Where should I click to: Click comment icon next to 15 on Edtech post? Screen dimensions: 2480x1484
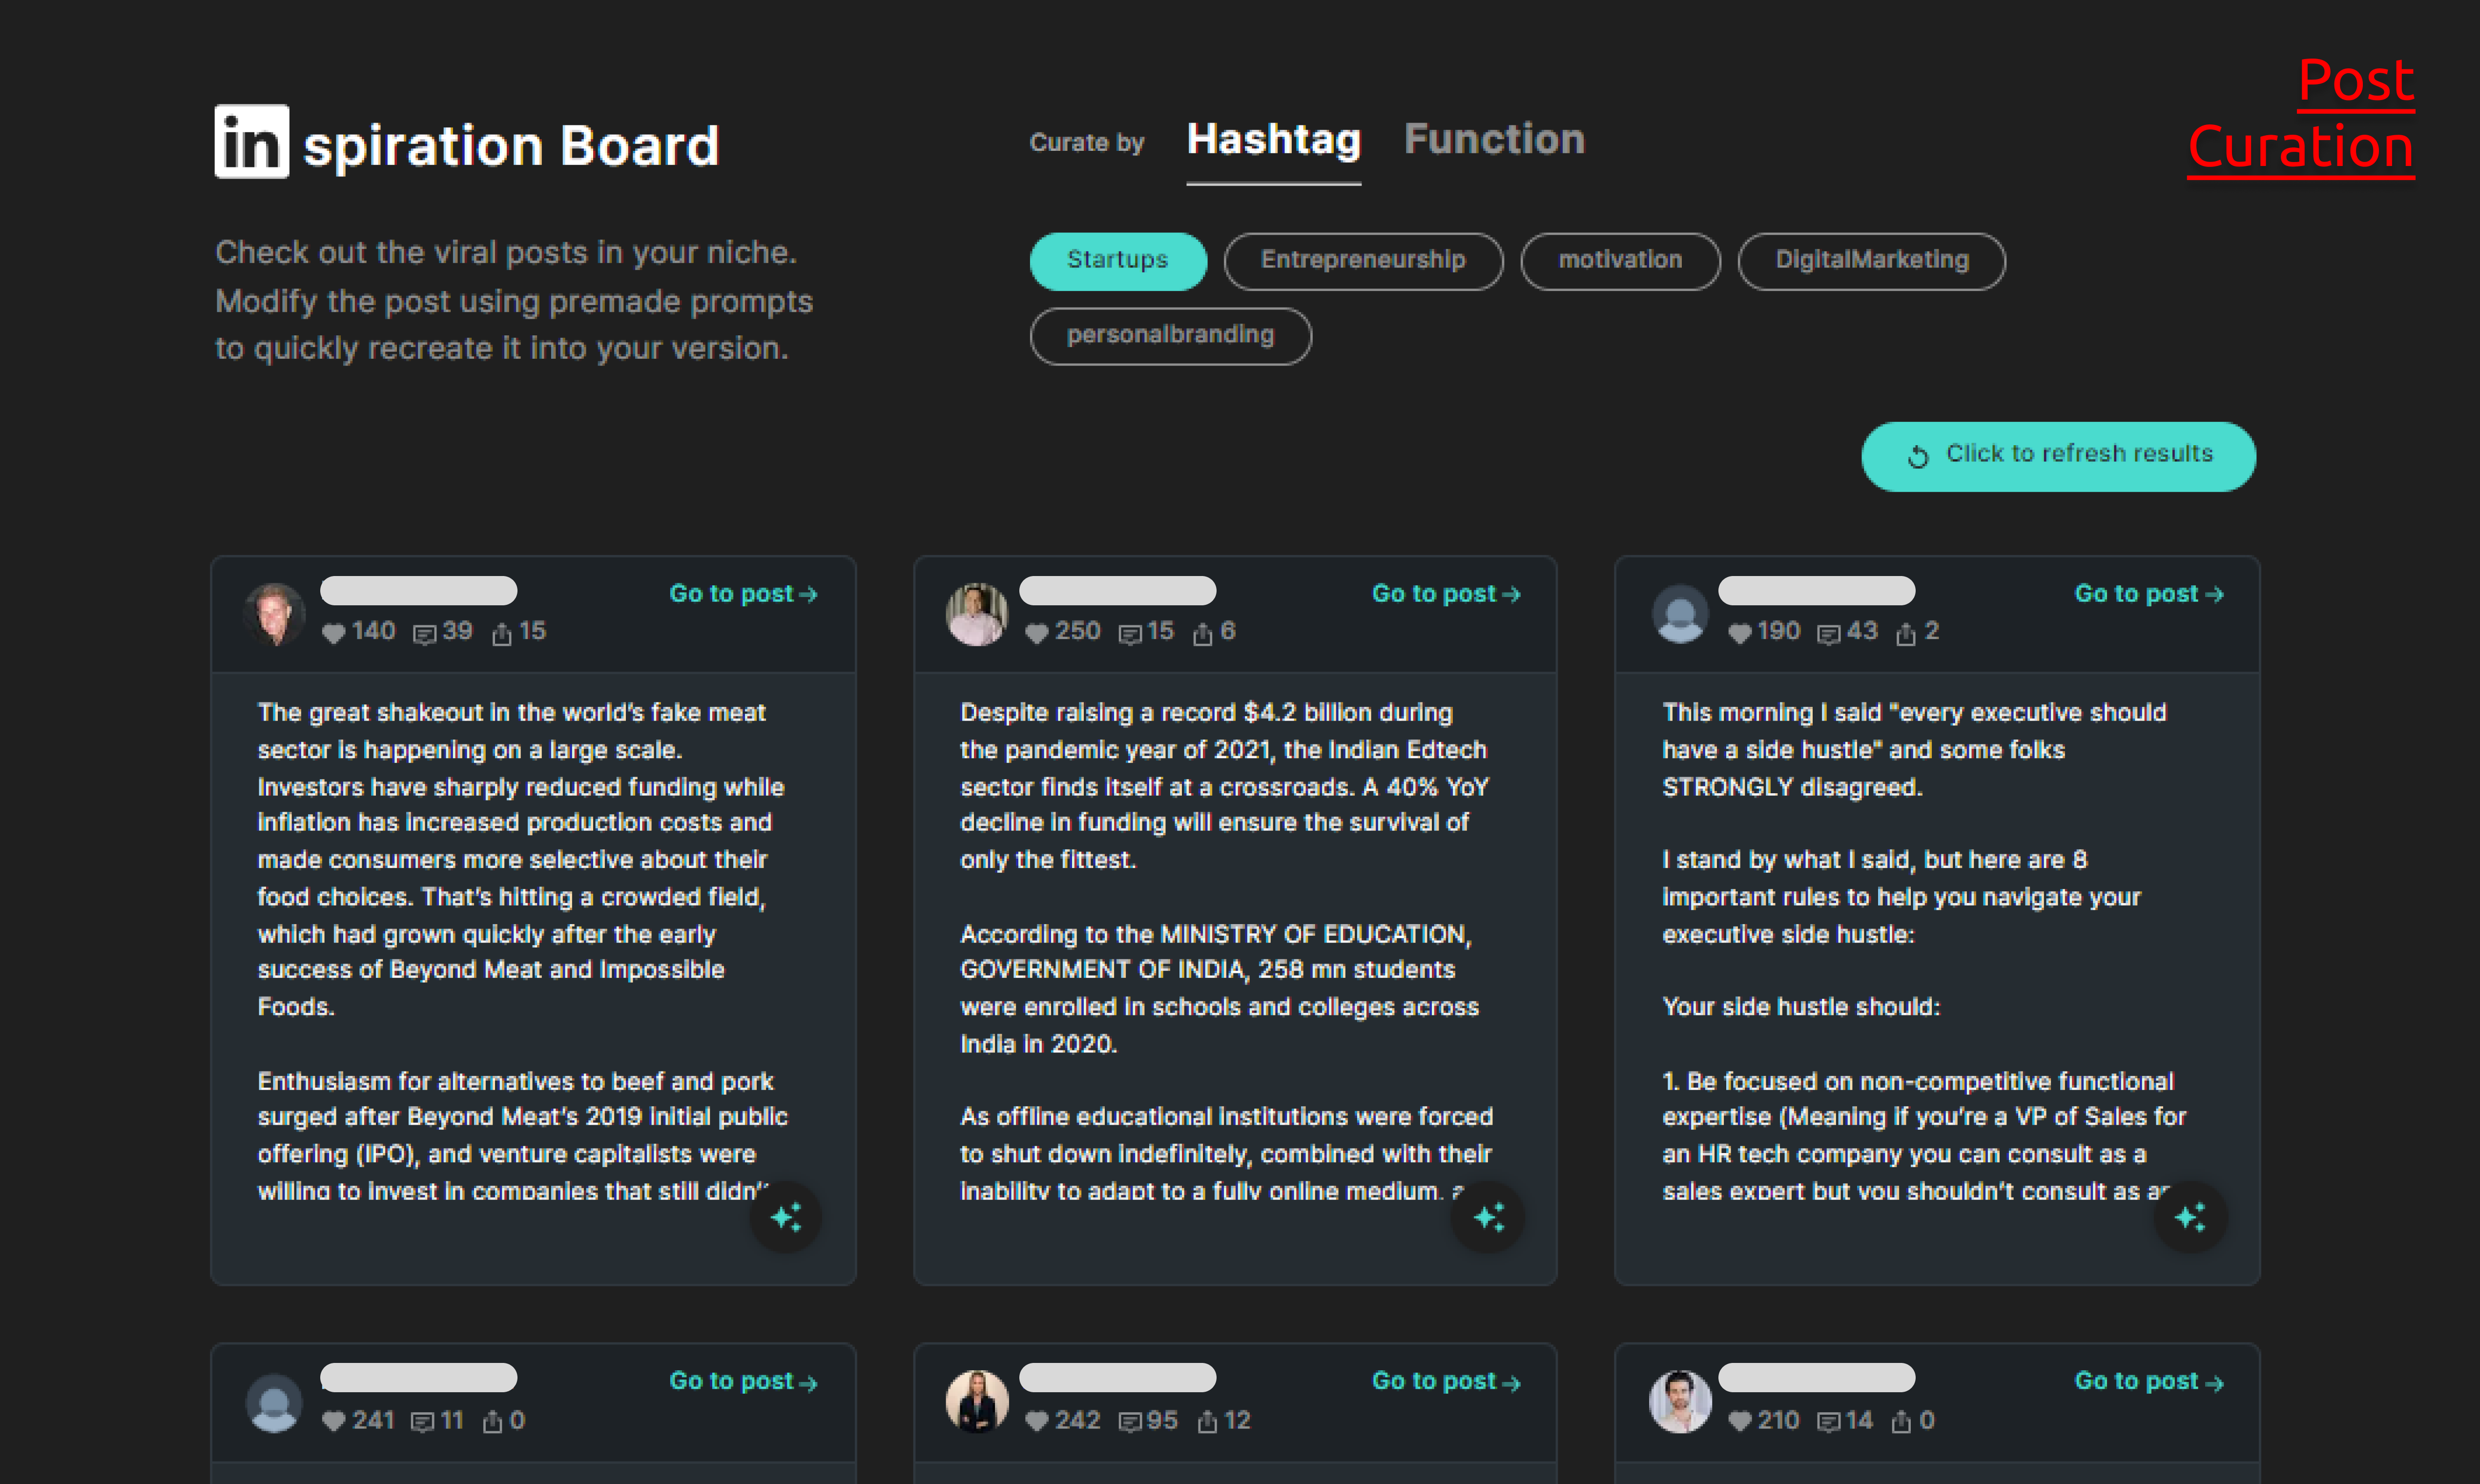coord(1130,634)
